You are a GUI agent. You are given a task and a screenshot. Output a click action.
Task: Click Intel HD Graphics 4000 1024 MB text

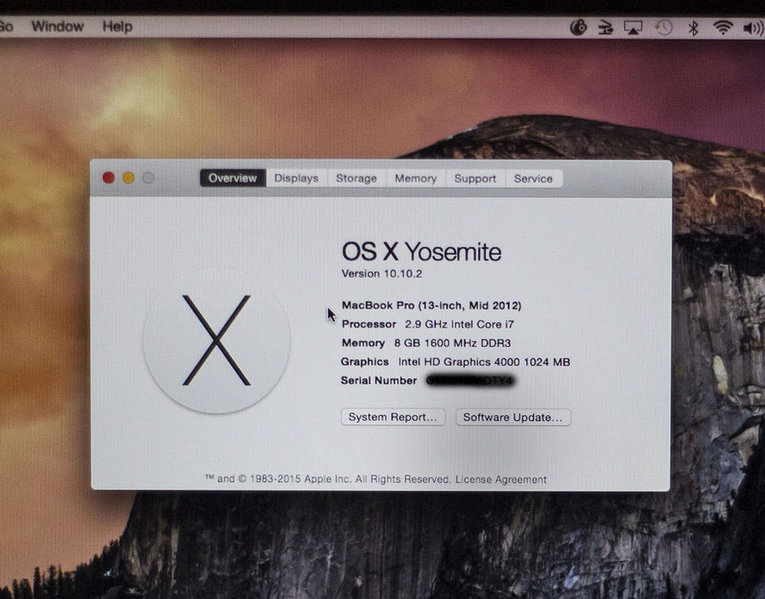tap(484, 362)
